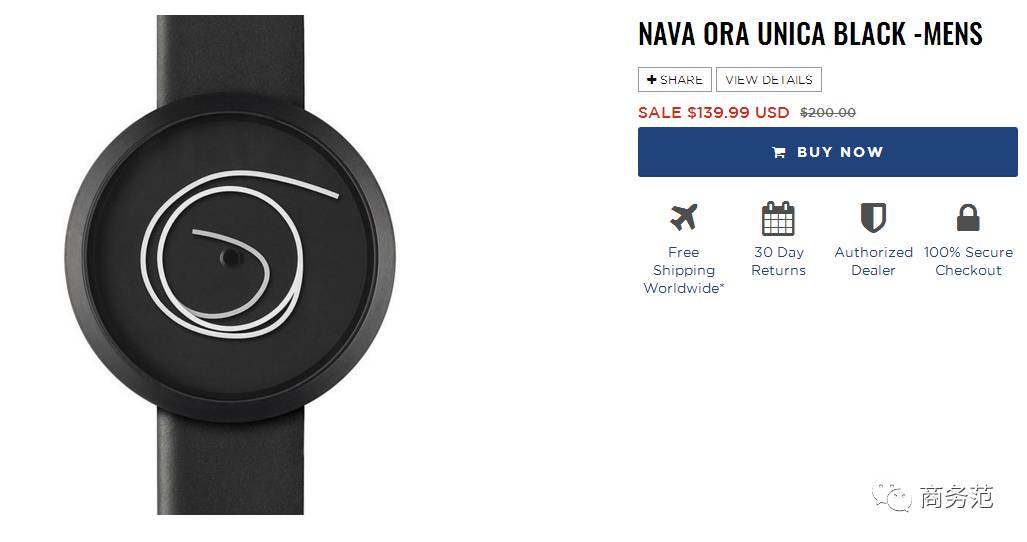Screen dimensions: 1027x542
Task: Click the WeChat logo watermark icon
Action: 891,497
